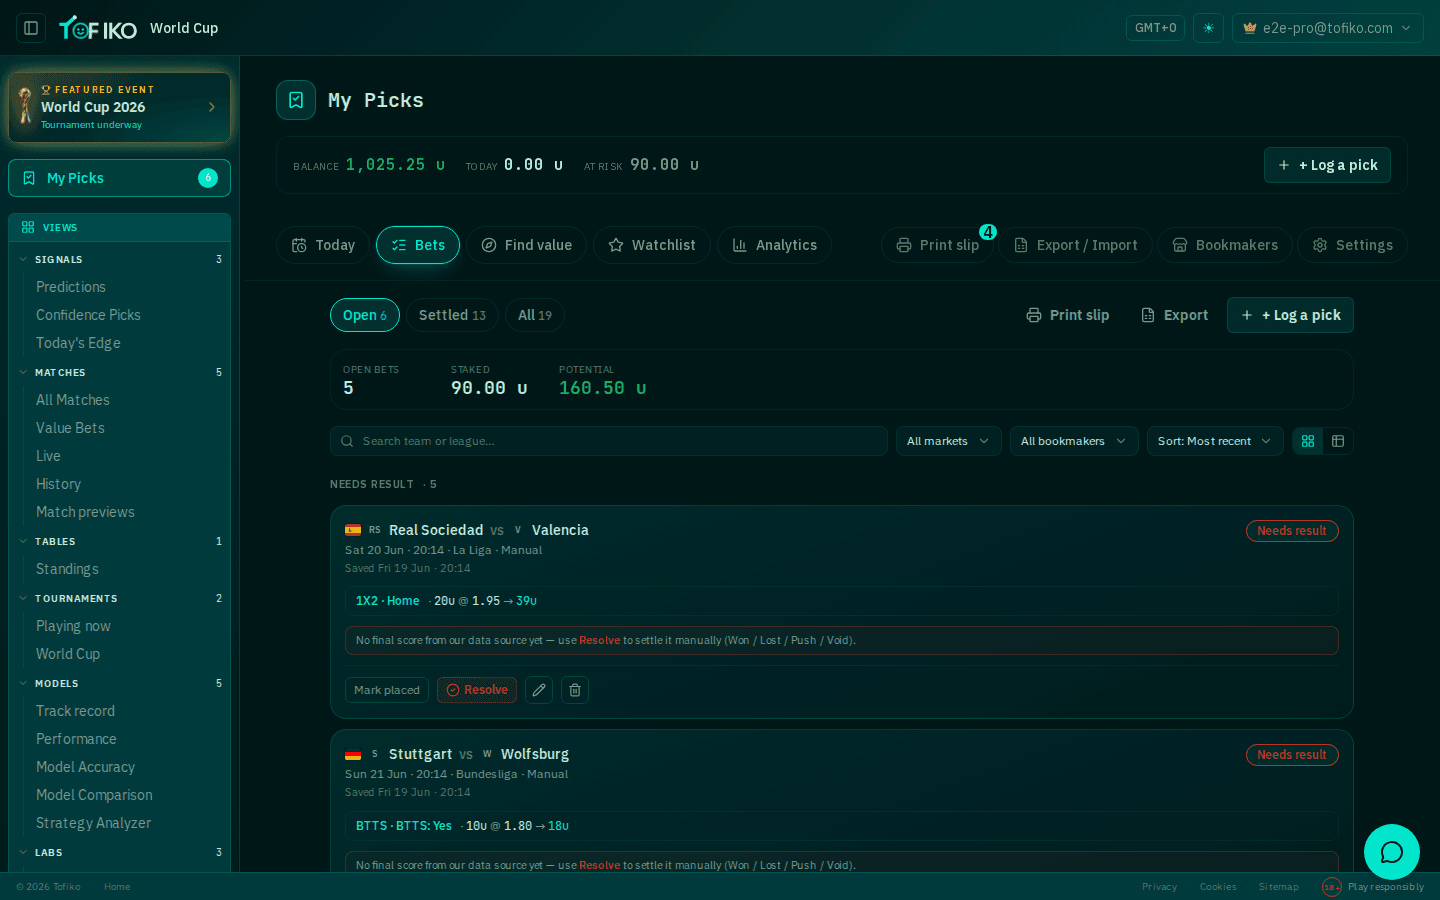
Task: Switch to the Watchlist tab
Action: coord(652,245)
